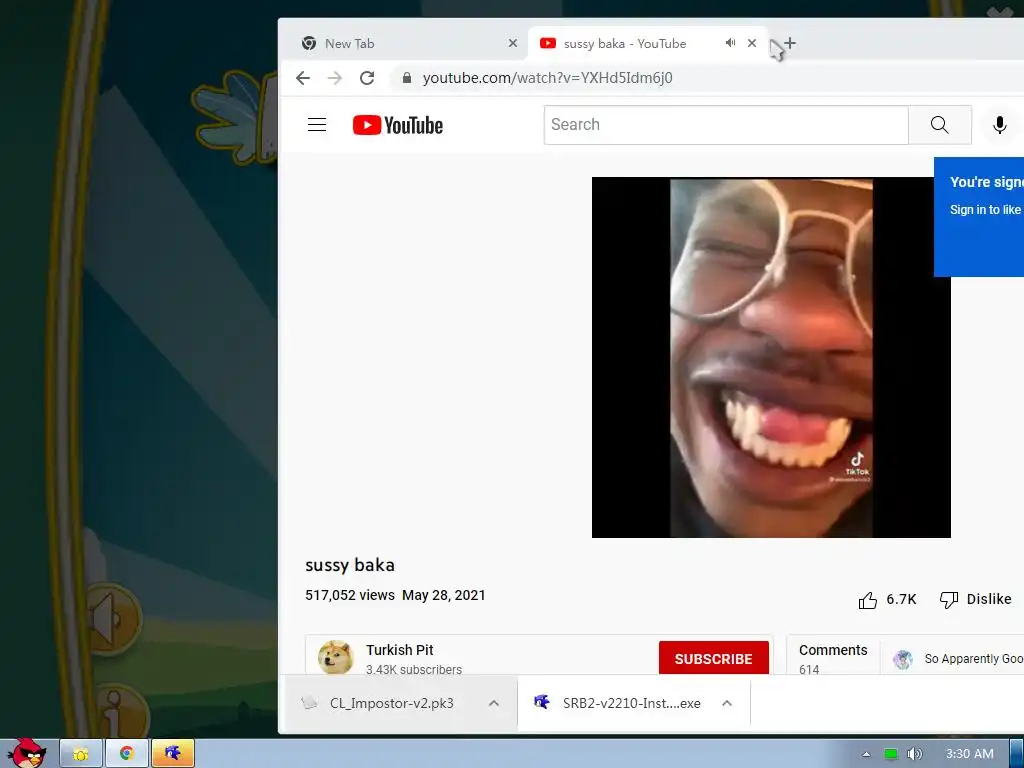Click the address bar URL
The image size is (1024, 768).
tap(547, 78)
